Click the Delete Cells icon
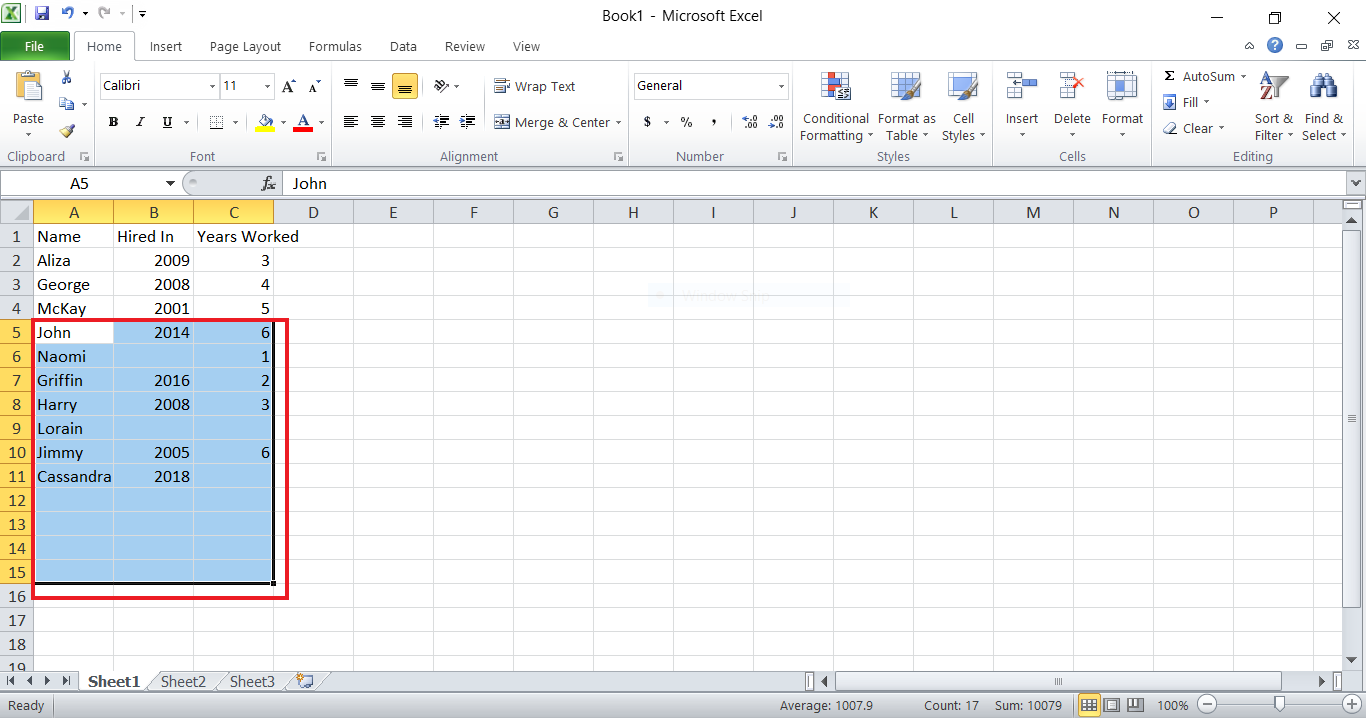This screenshot has height=718, width=1366. pos(1071,86)
